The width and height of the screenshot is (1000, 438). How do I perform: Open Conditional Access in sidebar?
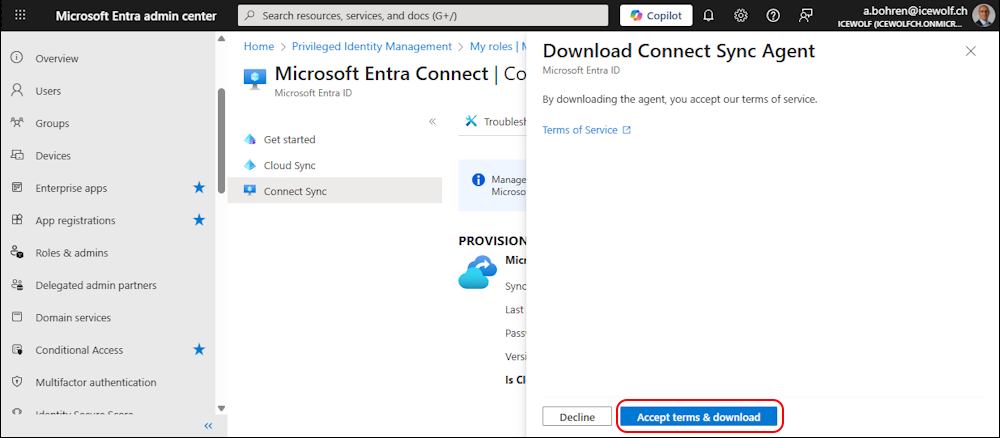[79, 350]
